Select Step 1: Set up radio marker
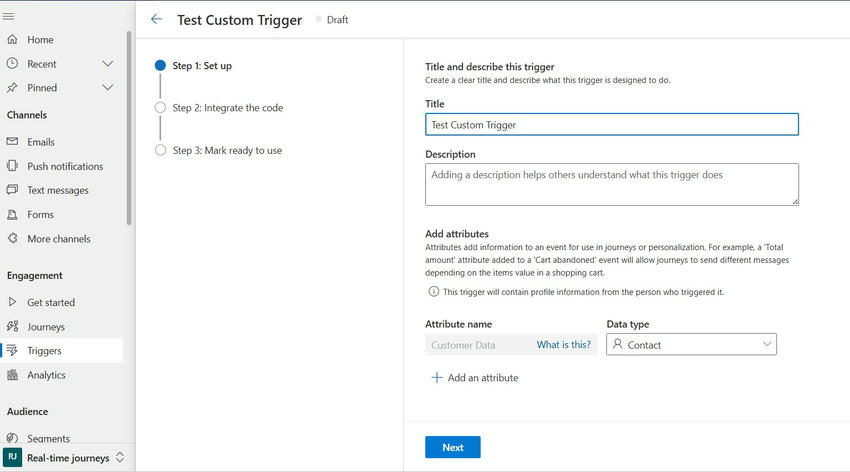This screenshot has width=850, height=472. [x=160, y=66]
